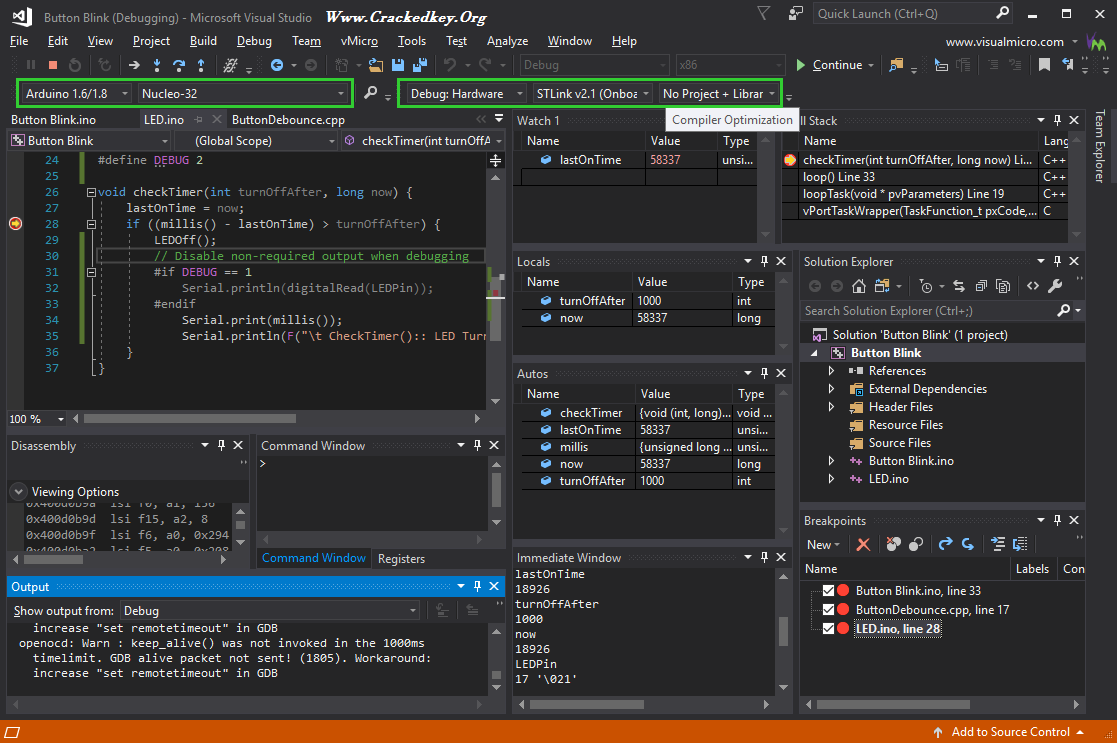
Task: Click Show All Files icon in Solution Explorer
Action: [x=1003, y=286]
